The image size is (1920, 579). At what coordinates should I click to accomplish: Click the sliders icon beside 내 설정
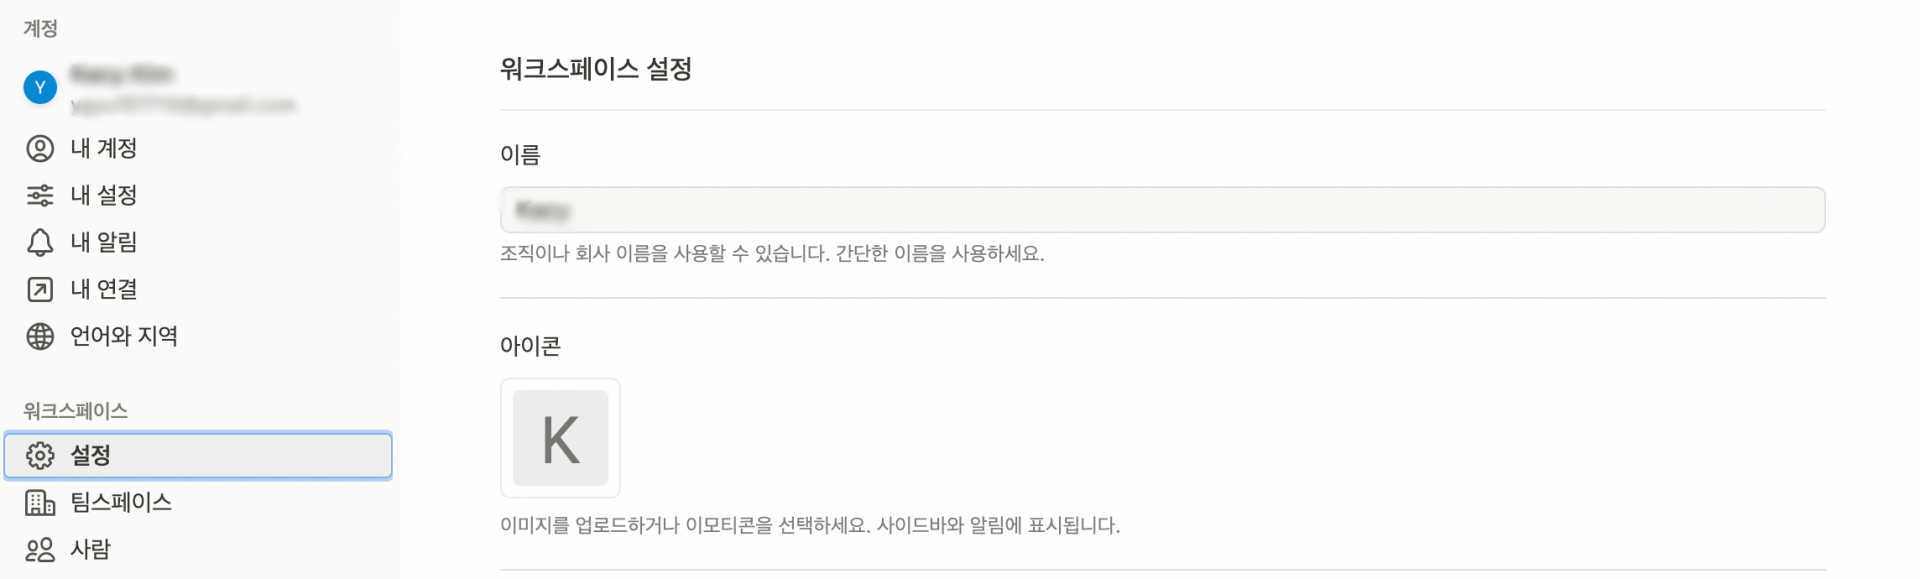40,195
